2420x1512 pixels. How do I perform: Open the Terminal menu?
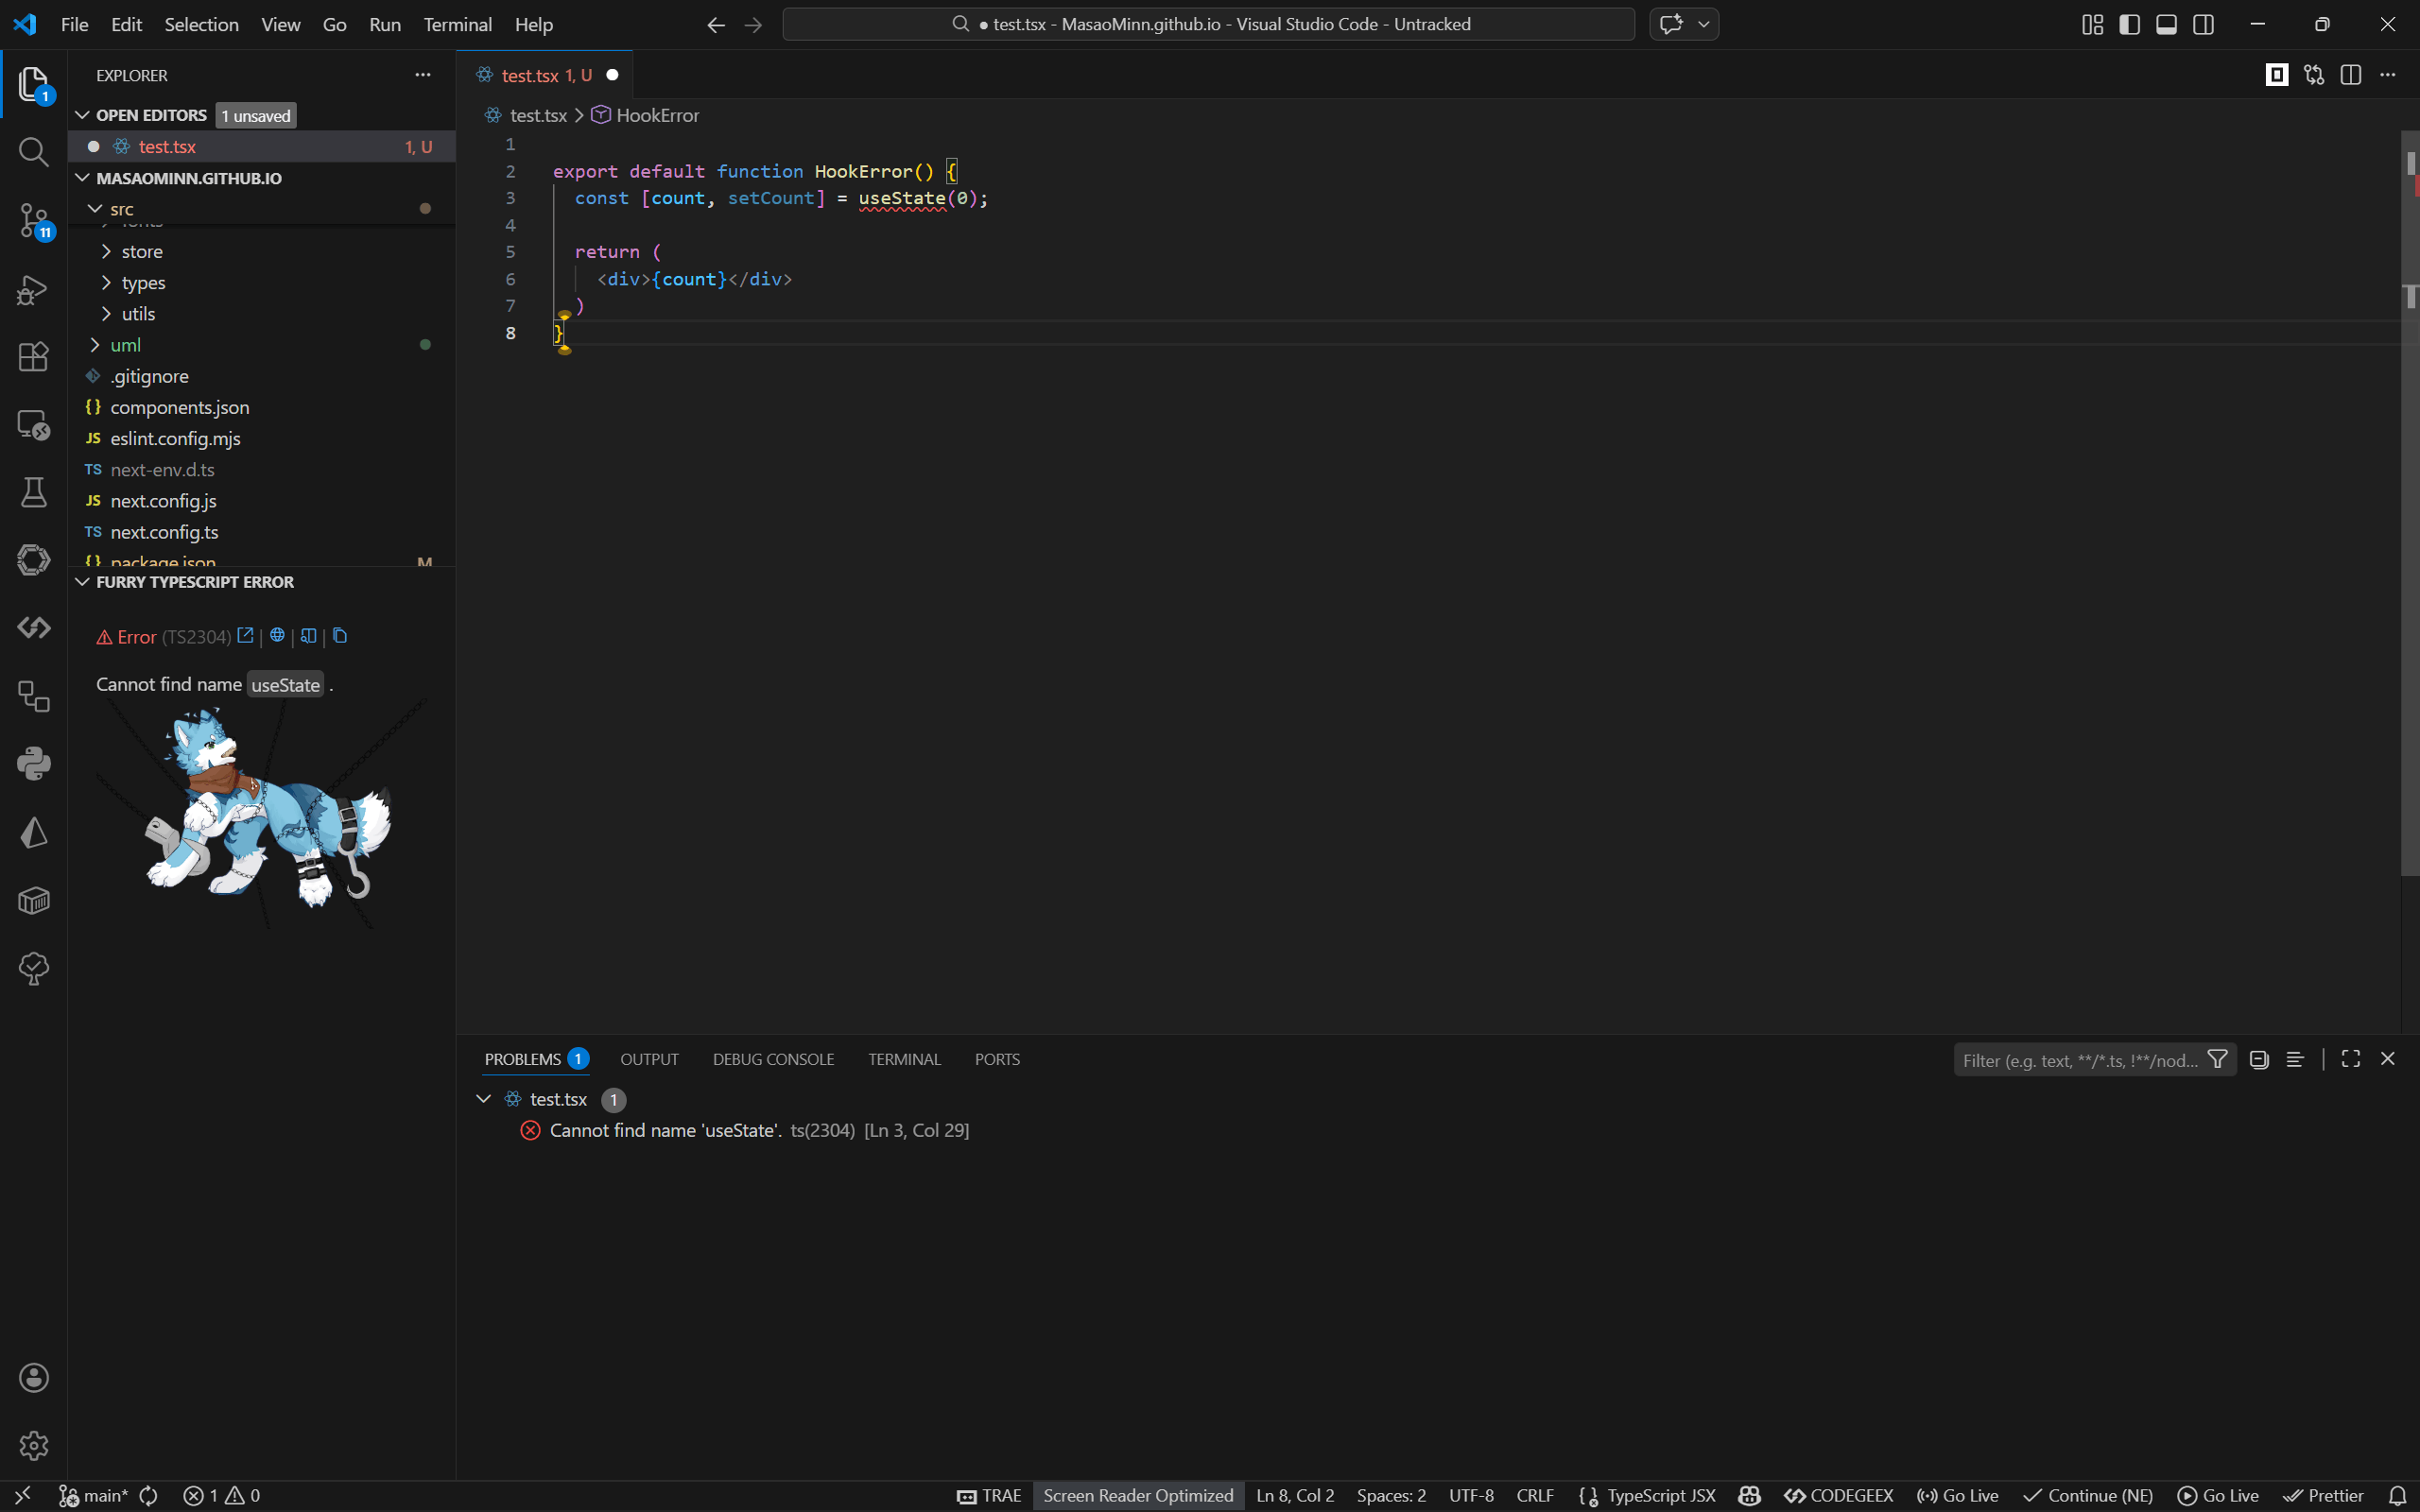(458, 24)
